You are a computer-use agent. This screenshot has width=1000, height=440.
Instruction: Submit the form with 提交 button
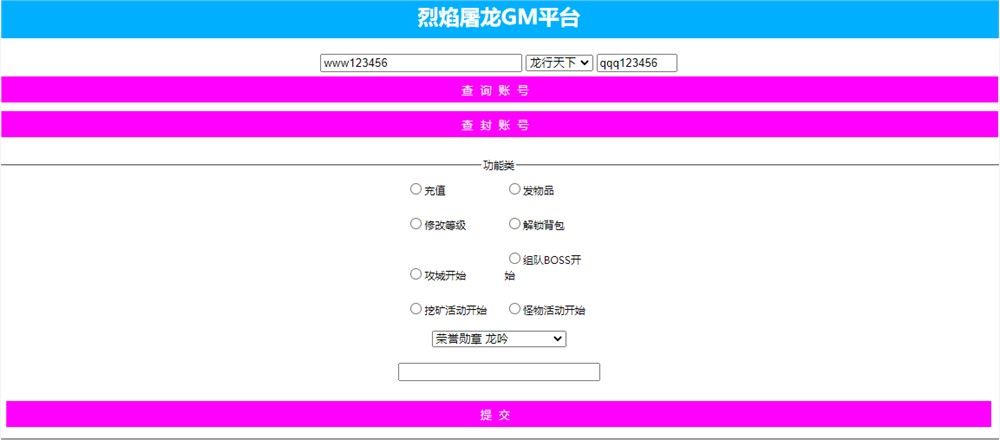click(499, 414)
